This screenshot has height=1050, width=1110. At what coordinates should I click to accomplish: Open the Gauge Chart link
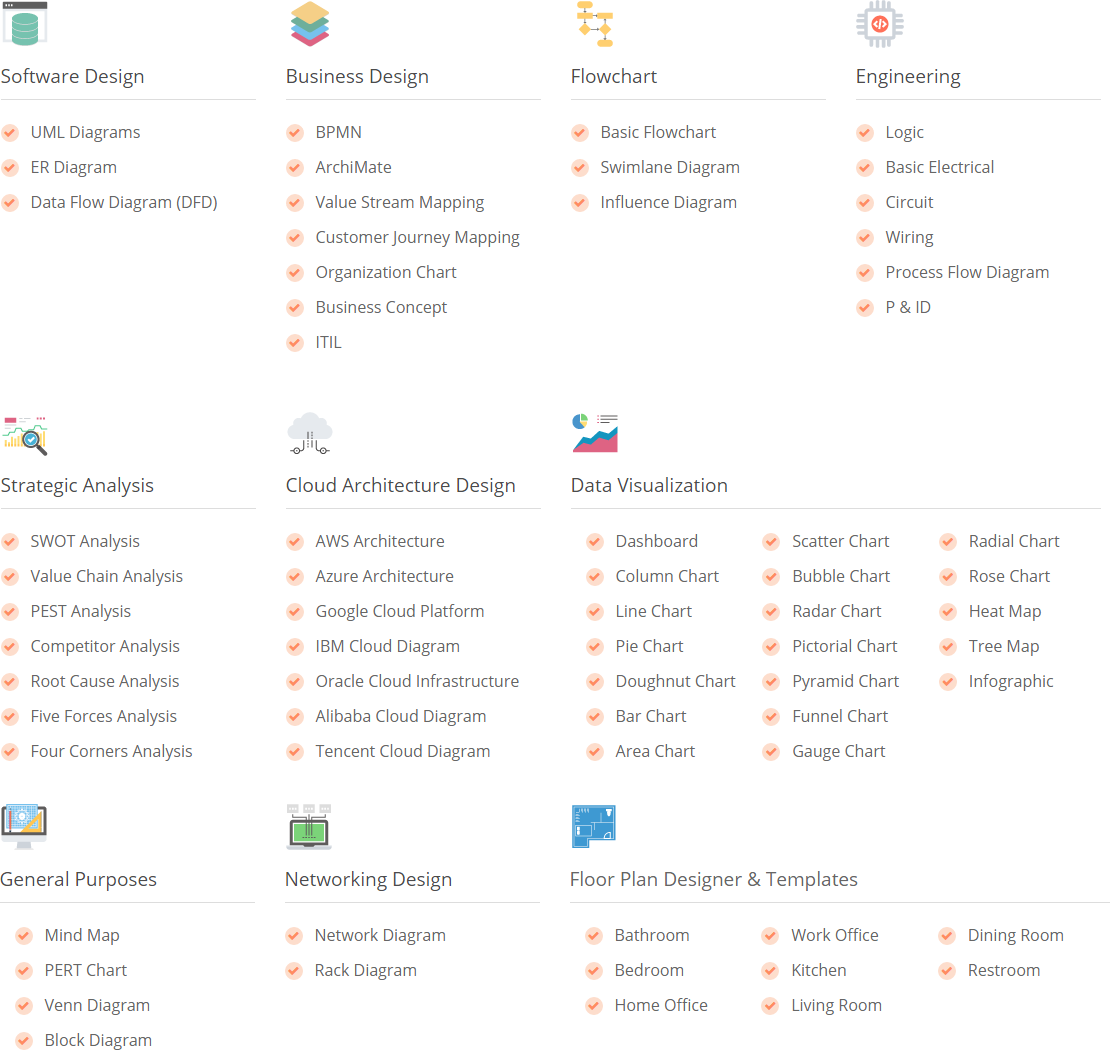pyautogui.click(x=839, y=751)
